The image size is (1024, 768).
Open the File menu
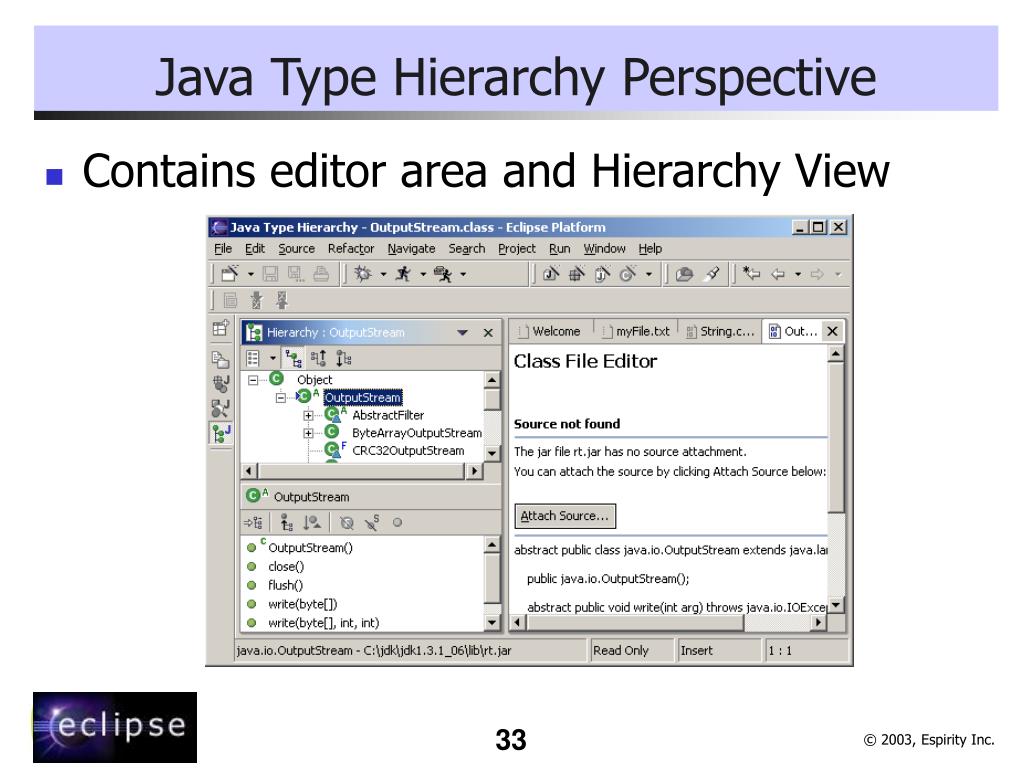tap(223, 249)
